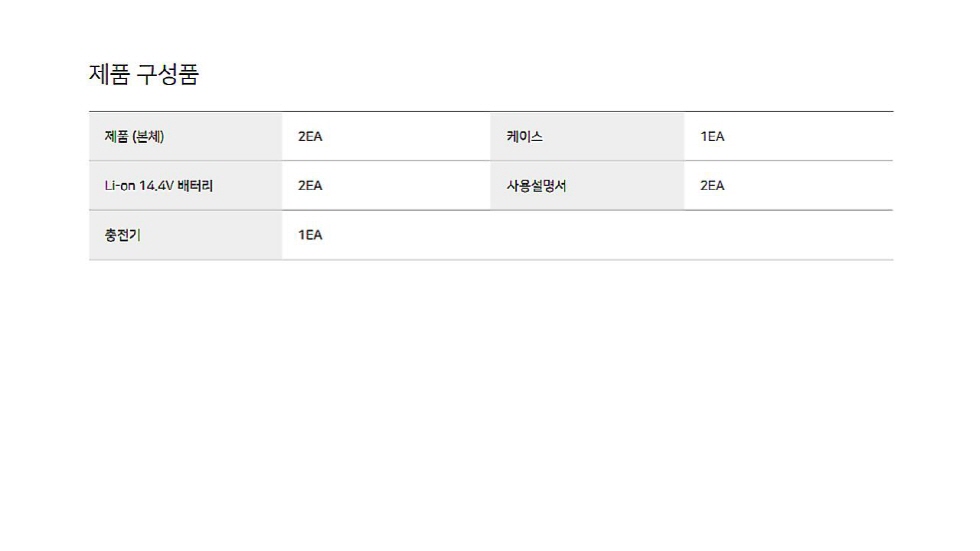Select the 배터리 word in the second row
980x551 pixels.
pyautogui.click(x=195, y=186)
